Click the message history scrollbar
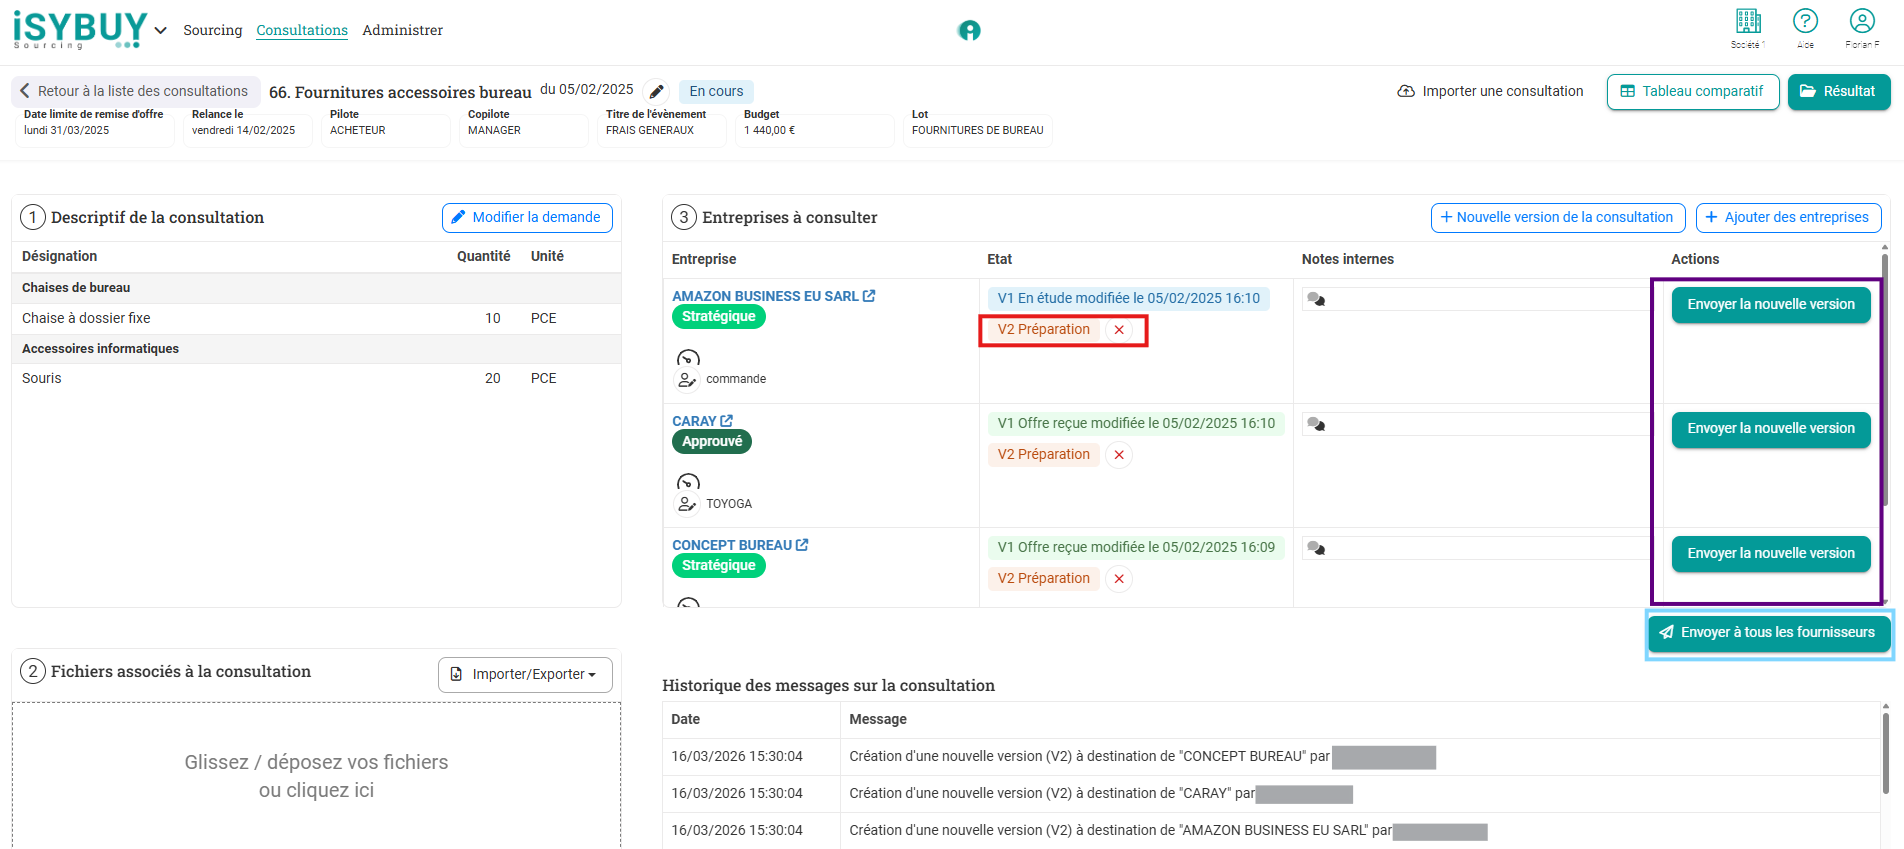The image size is (1904, 849). click(x=1885, y=755)
